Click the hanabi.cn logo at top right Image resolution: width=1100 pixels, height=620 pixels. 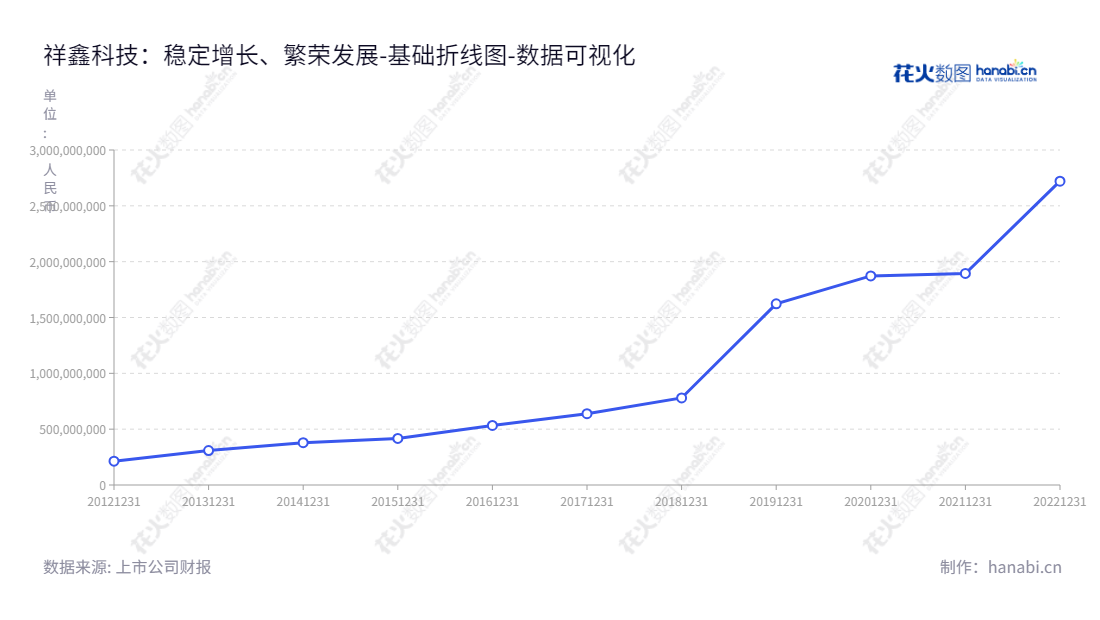pyautogui.click(x=965, y=72)
